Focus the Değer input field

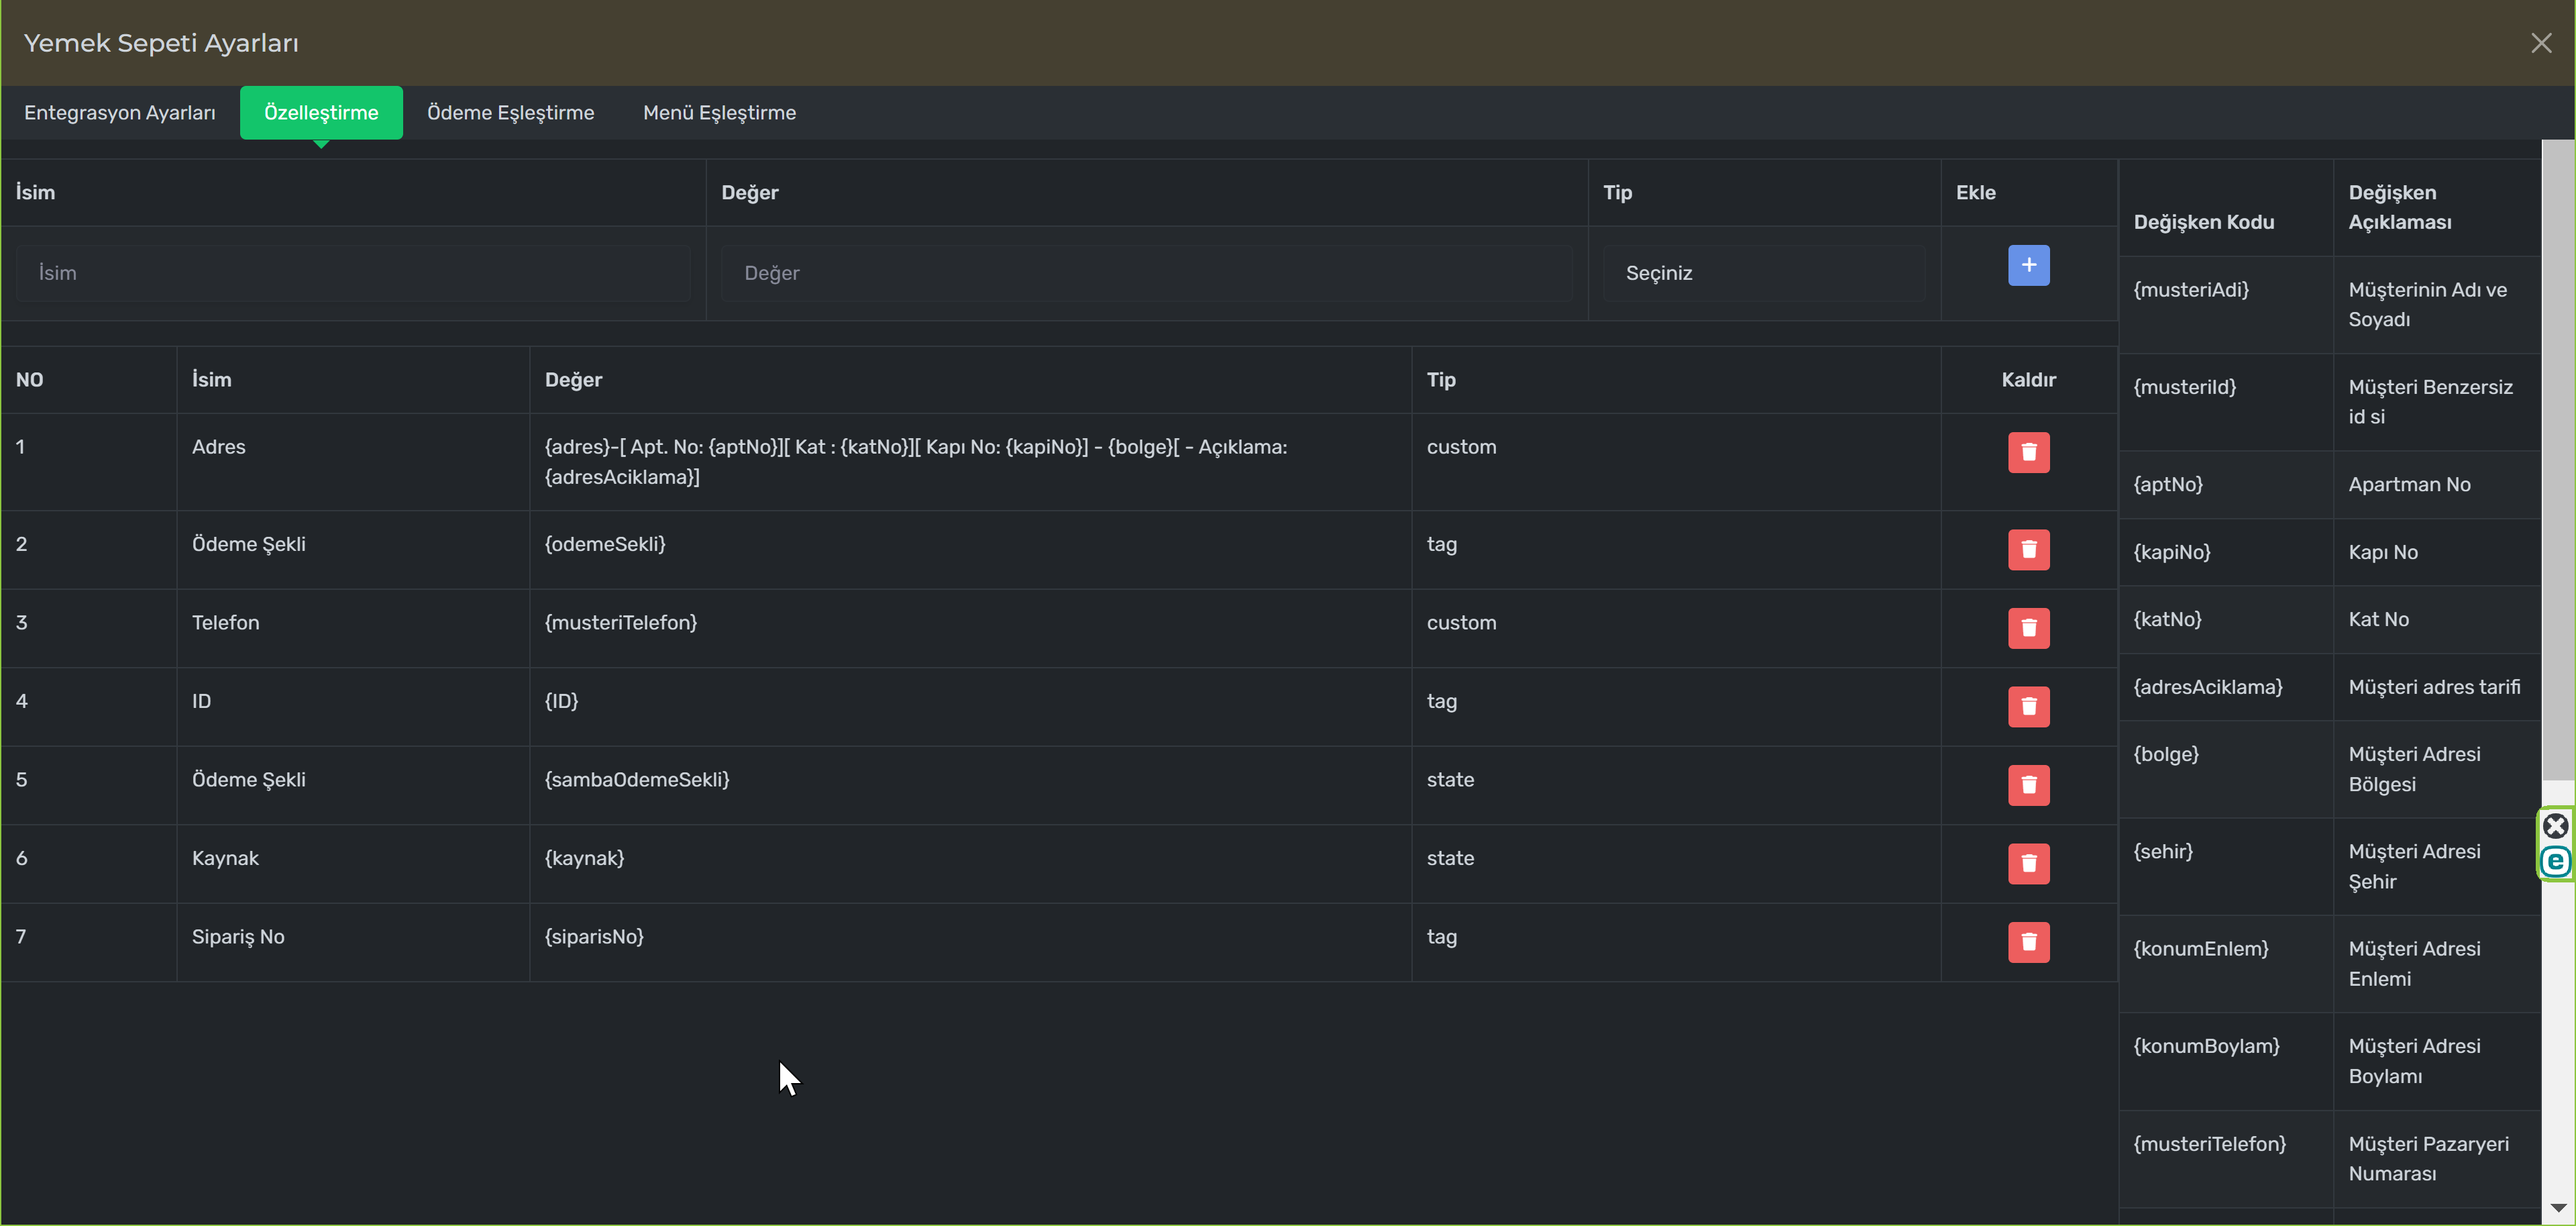[x=1146, y=273]
